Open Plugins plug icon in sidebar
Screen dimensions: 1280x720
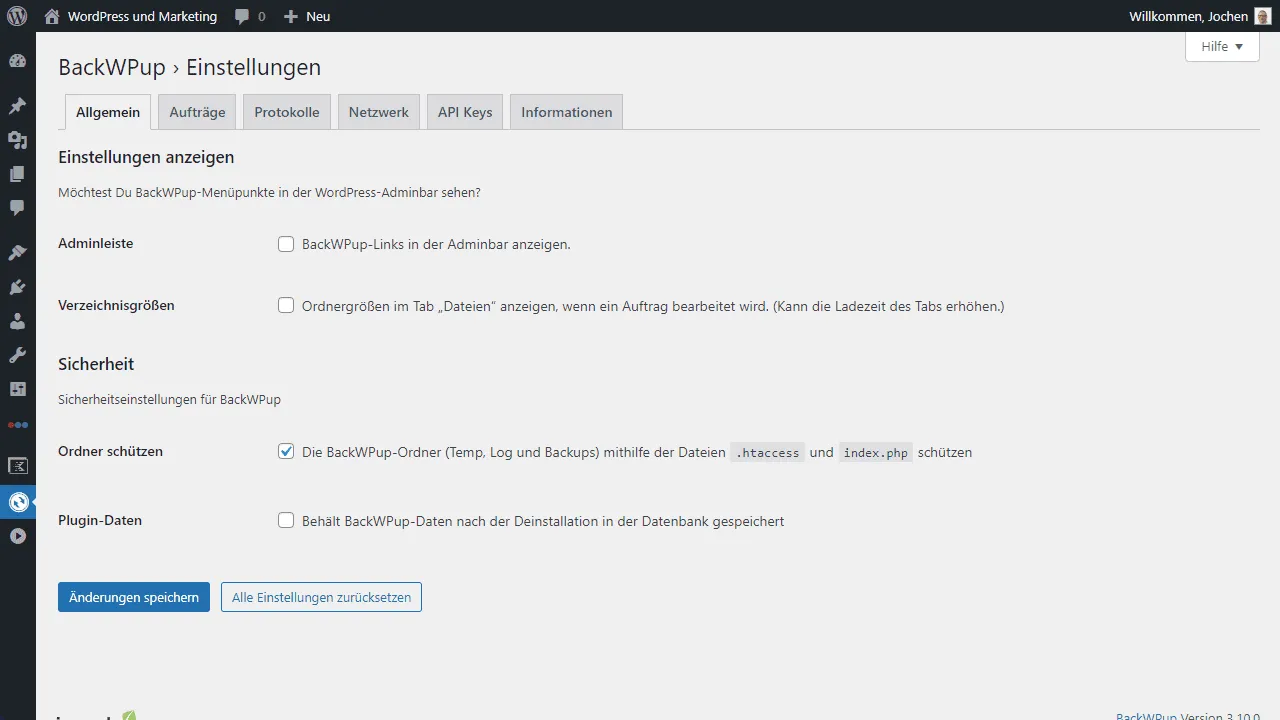pos(17,287)
